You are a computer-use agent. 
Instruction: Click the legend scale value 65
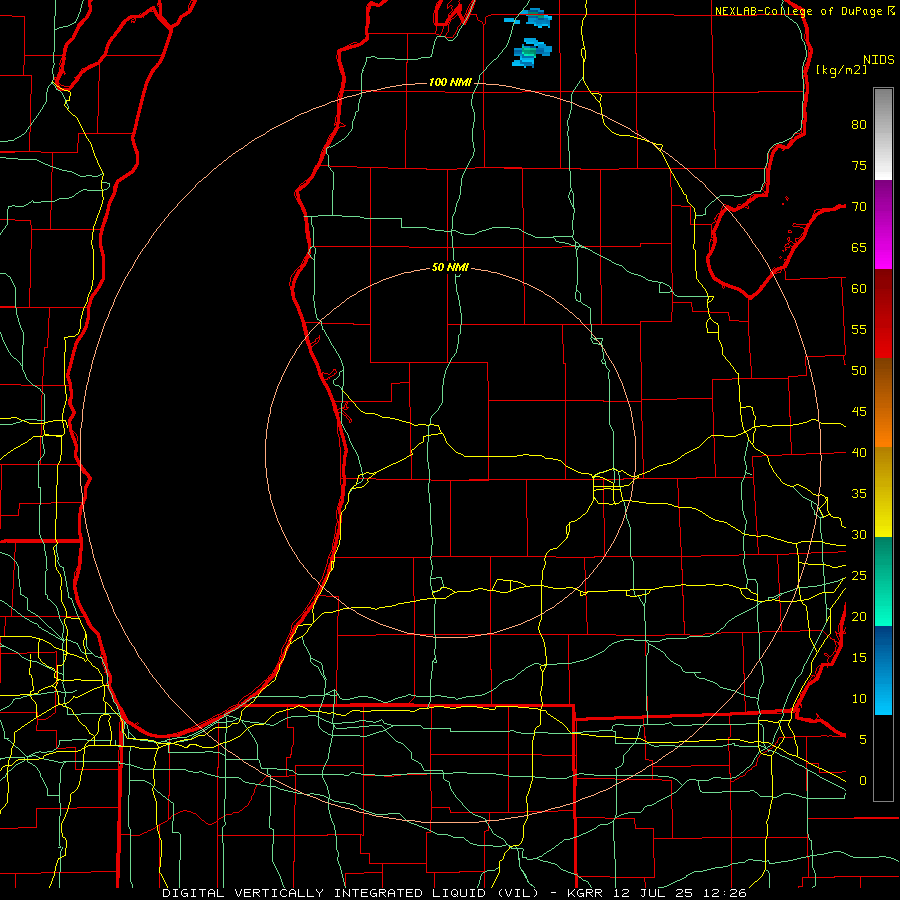coord(859,247)
